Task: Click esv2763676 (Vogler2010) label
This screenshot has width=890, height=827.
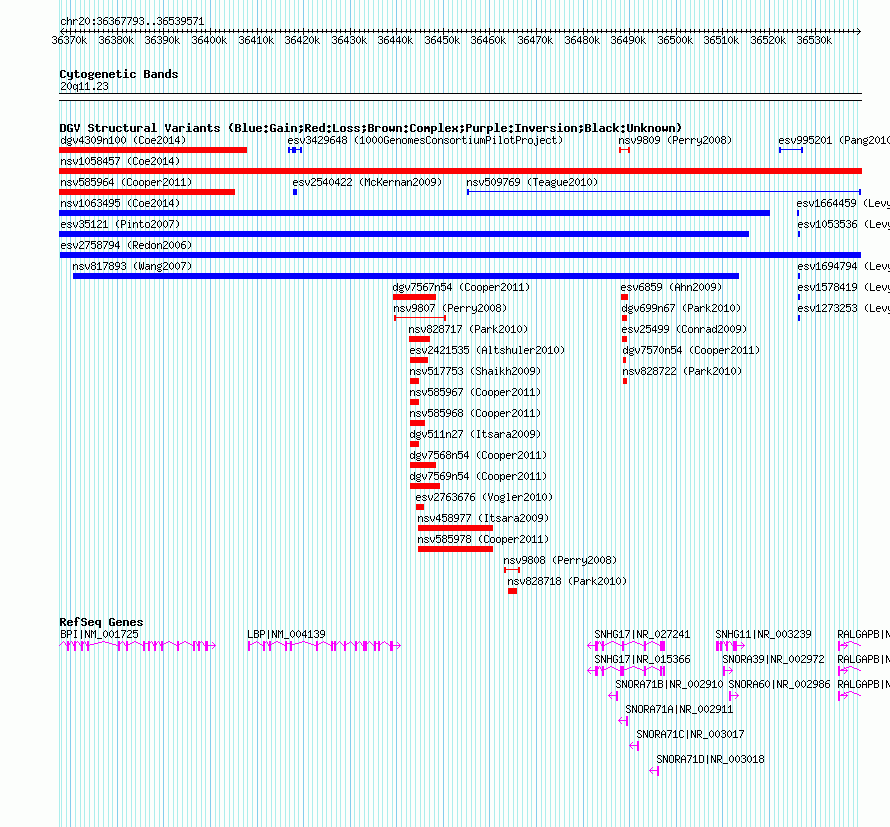Action: (484, 497)
